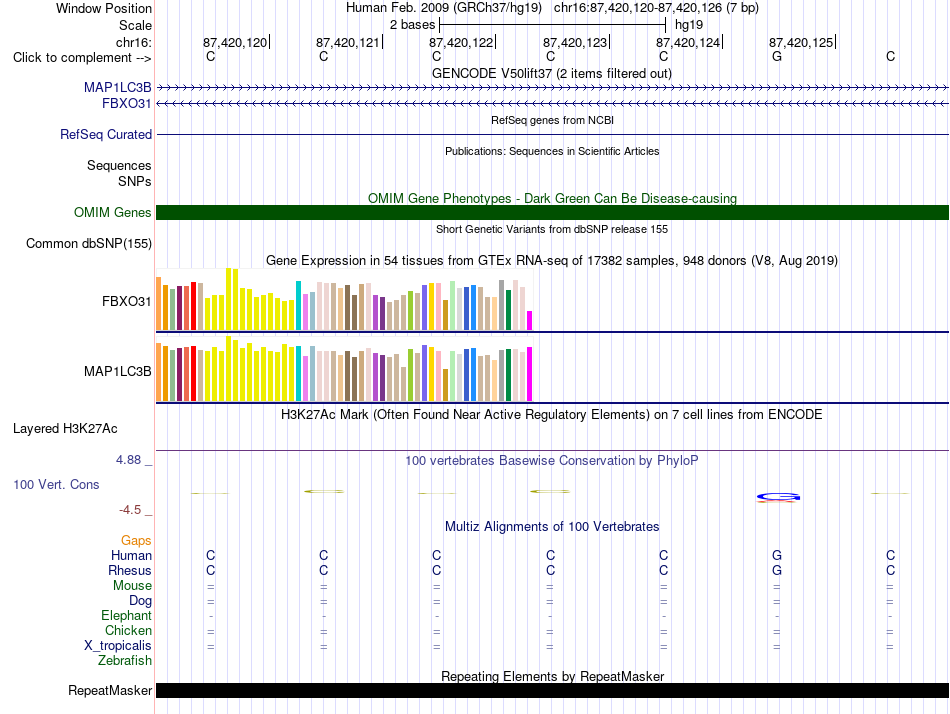Open the 100 Vert. Cons track label
The width and height of the screenshot is (950, 714).
[56, 484]
